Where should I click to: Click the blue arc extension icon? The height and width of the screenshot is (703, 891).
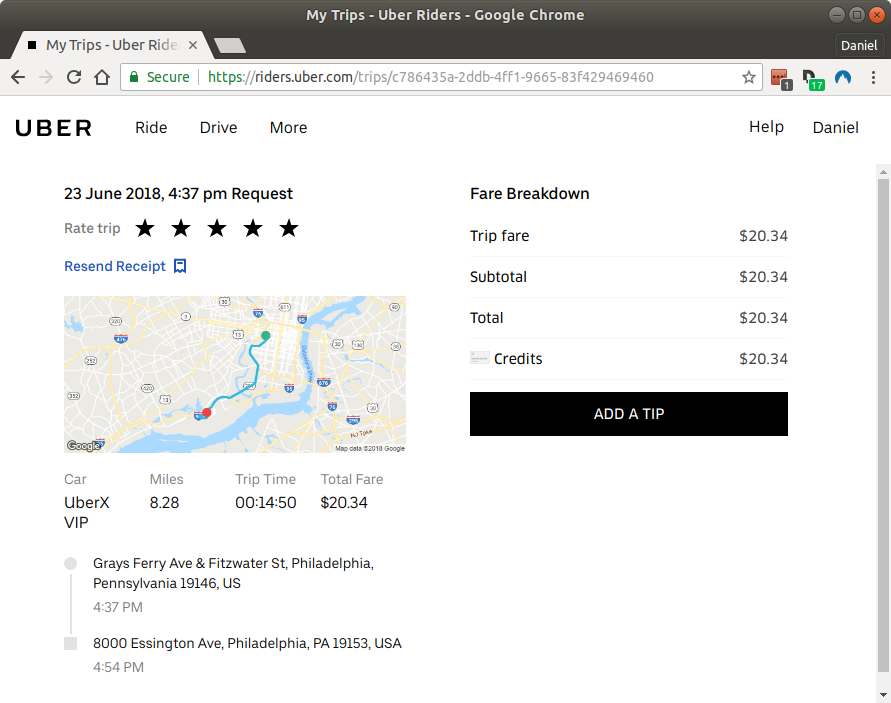click(843, 77)
